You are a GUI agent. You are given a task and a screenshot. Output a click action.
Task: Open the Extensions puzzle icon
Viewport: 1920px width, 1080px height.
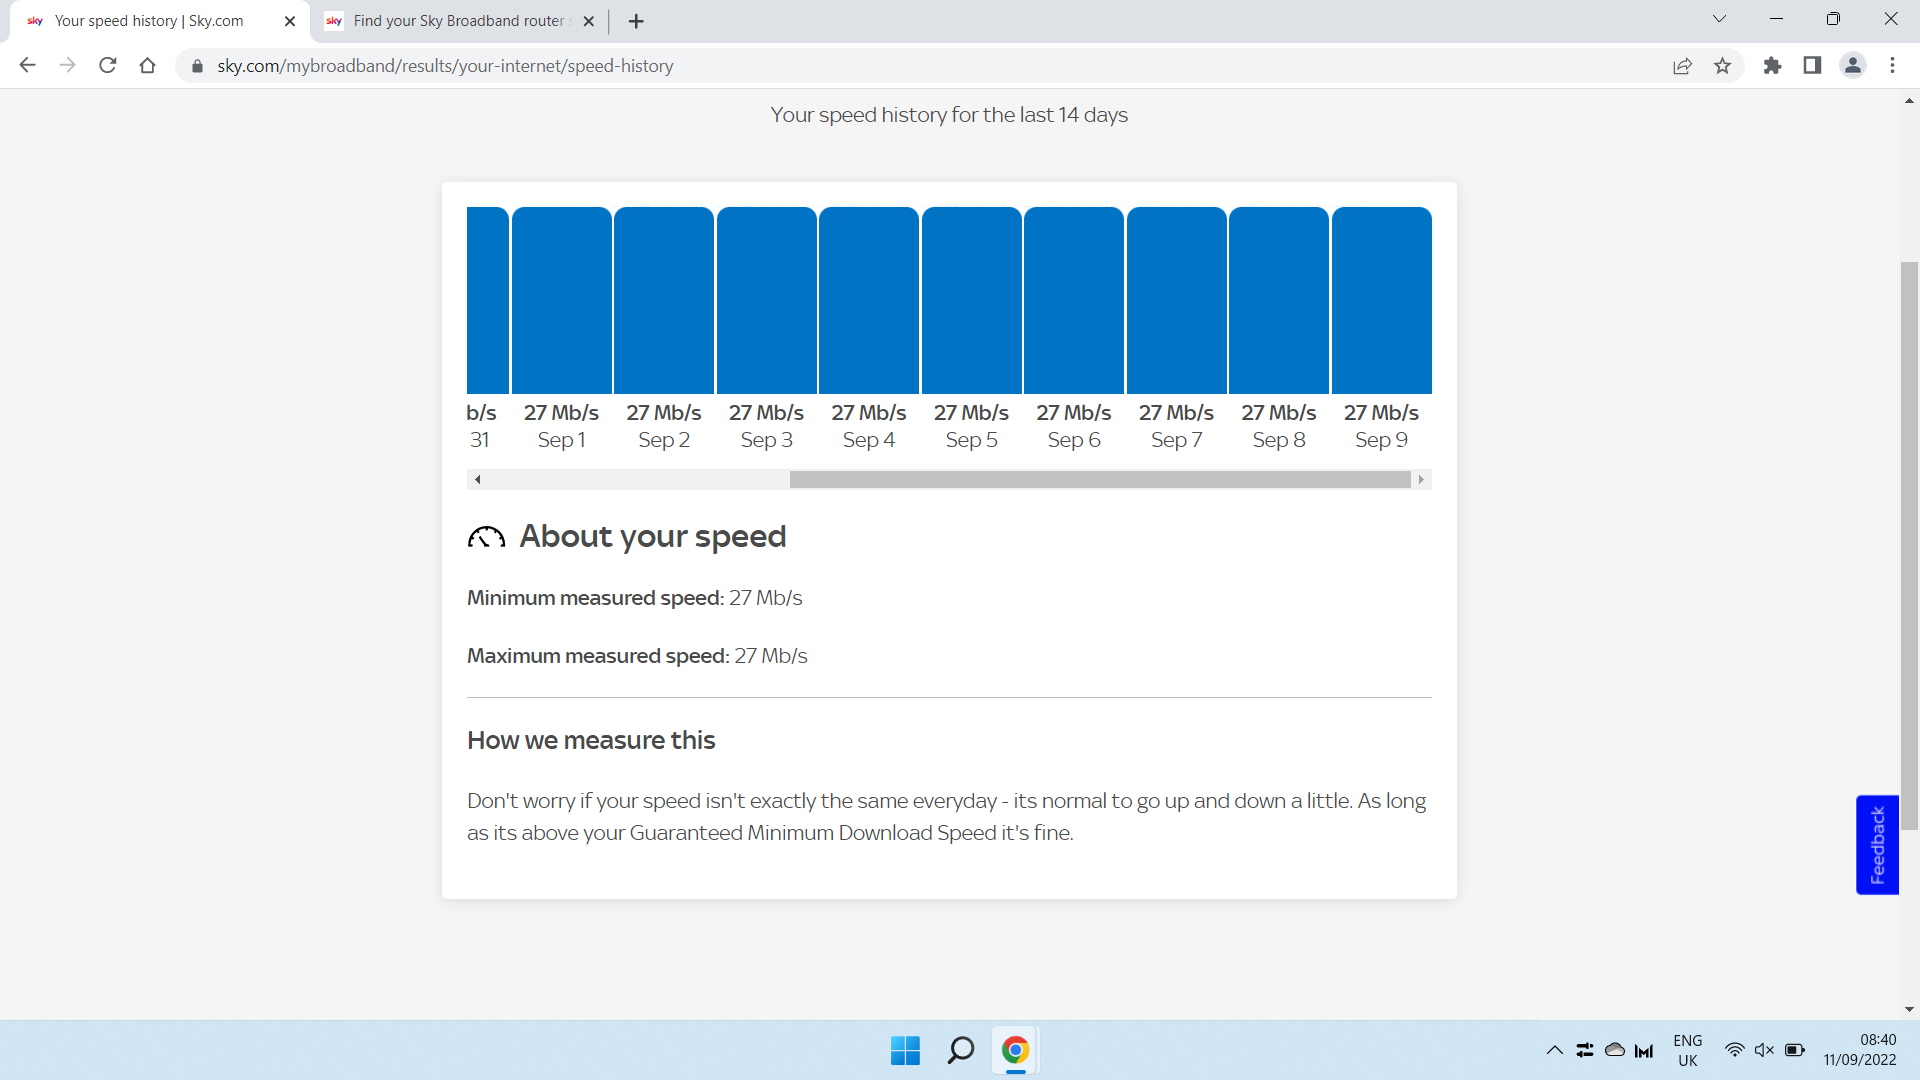(x=1772, y=66)
